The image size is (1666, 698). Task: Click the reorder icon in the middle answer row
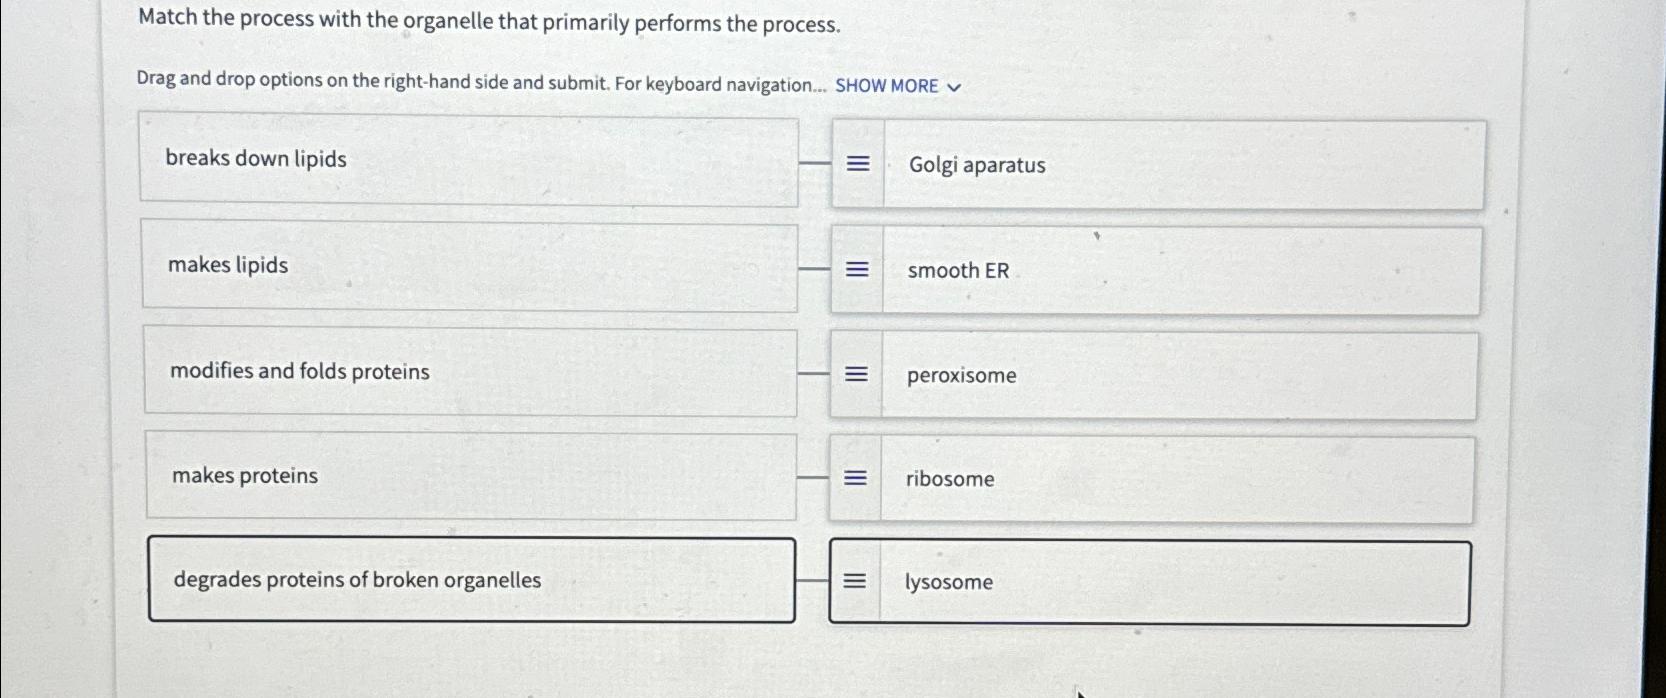point(857,373)
